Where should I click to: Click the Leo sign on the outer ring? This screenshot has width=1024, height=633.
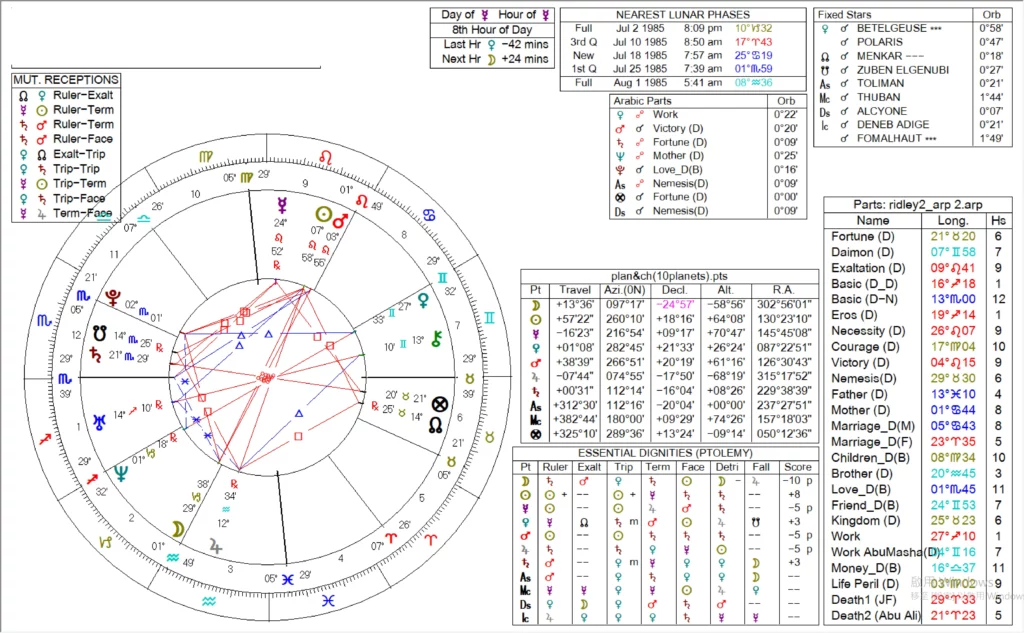click(326, 157)
